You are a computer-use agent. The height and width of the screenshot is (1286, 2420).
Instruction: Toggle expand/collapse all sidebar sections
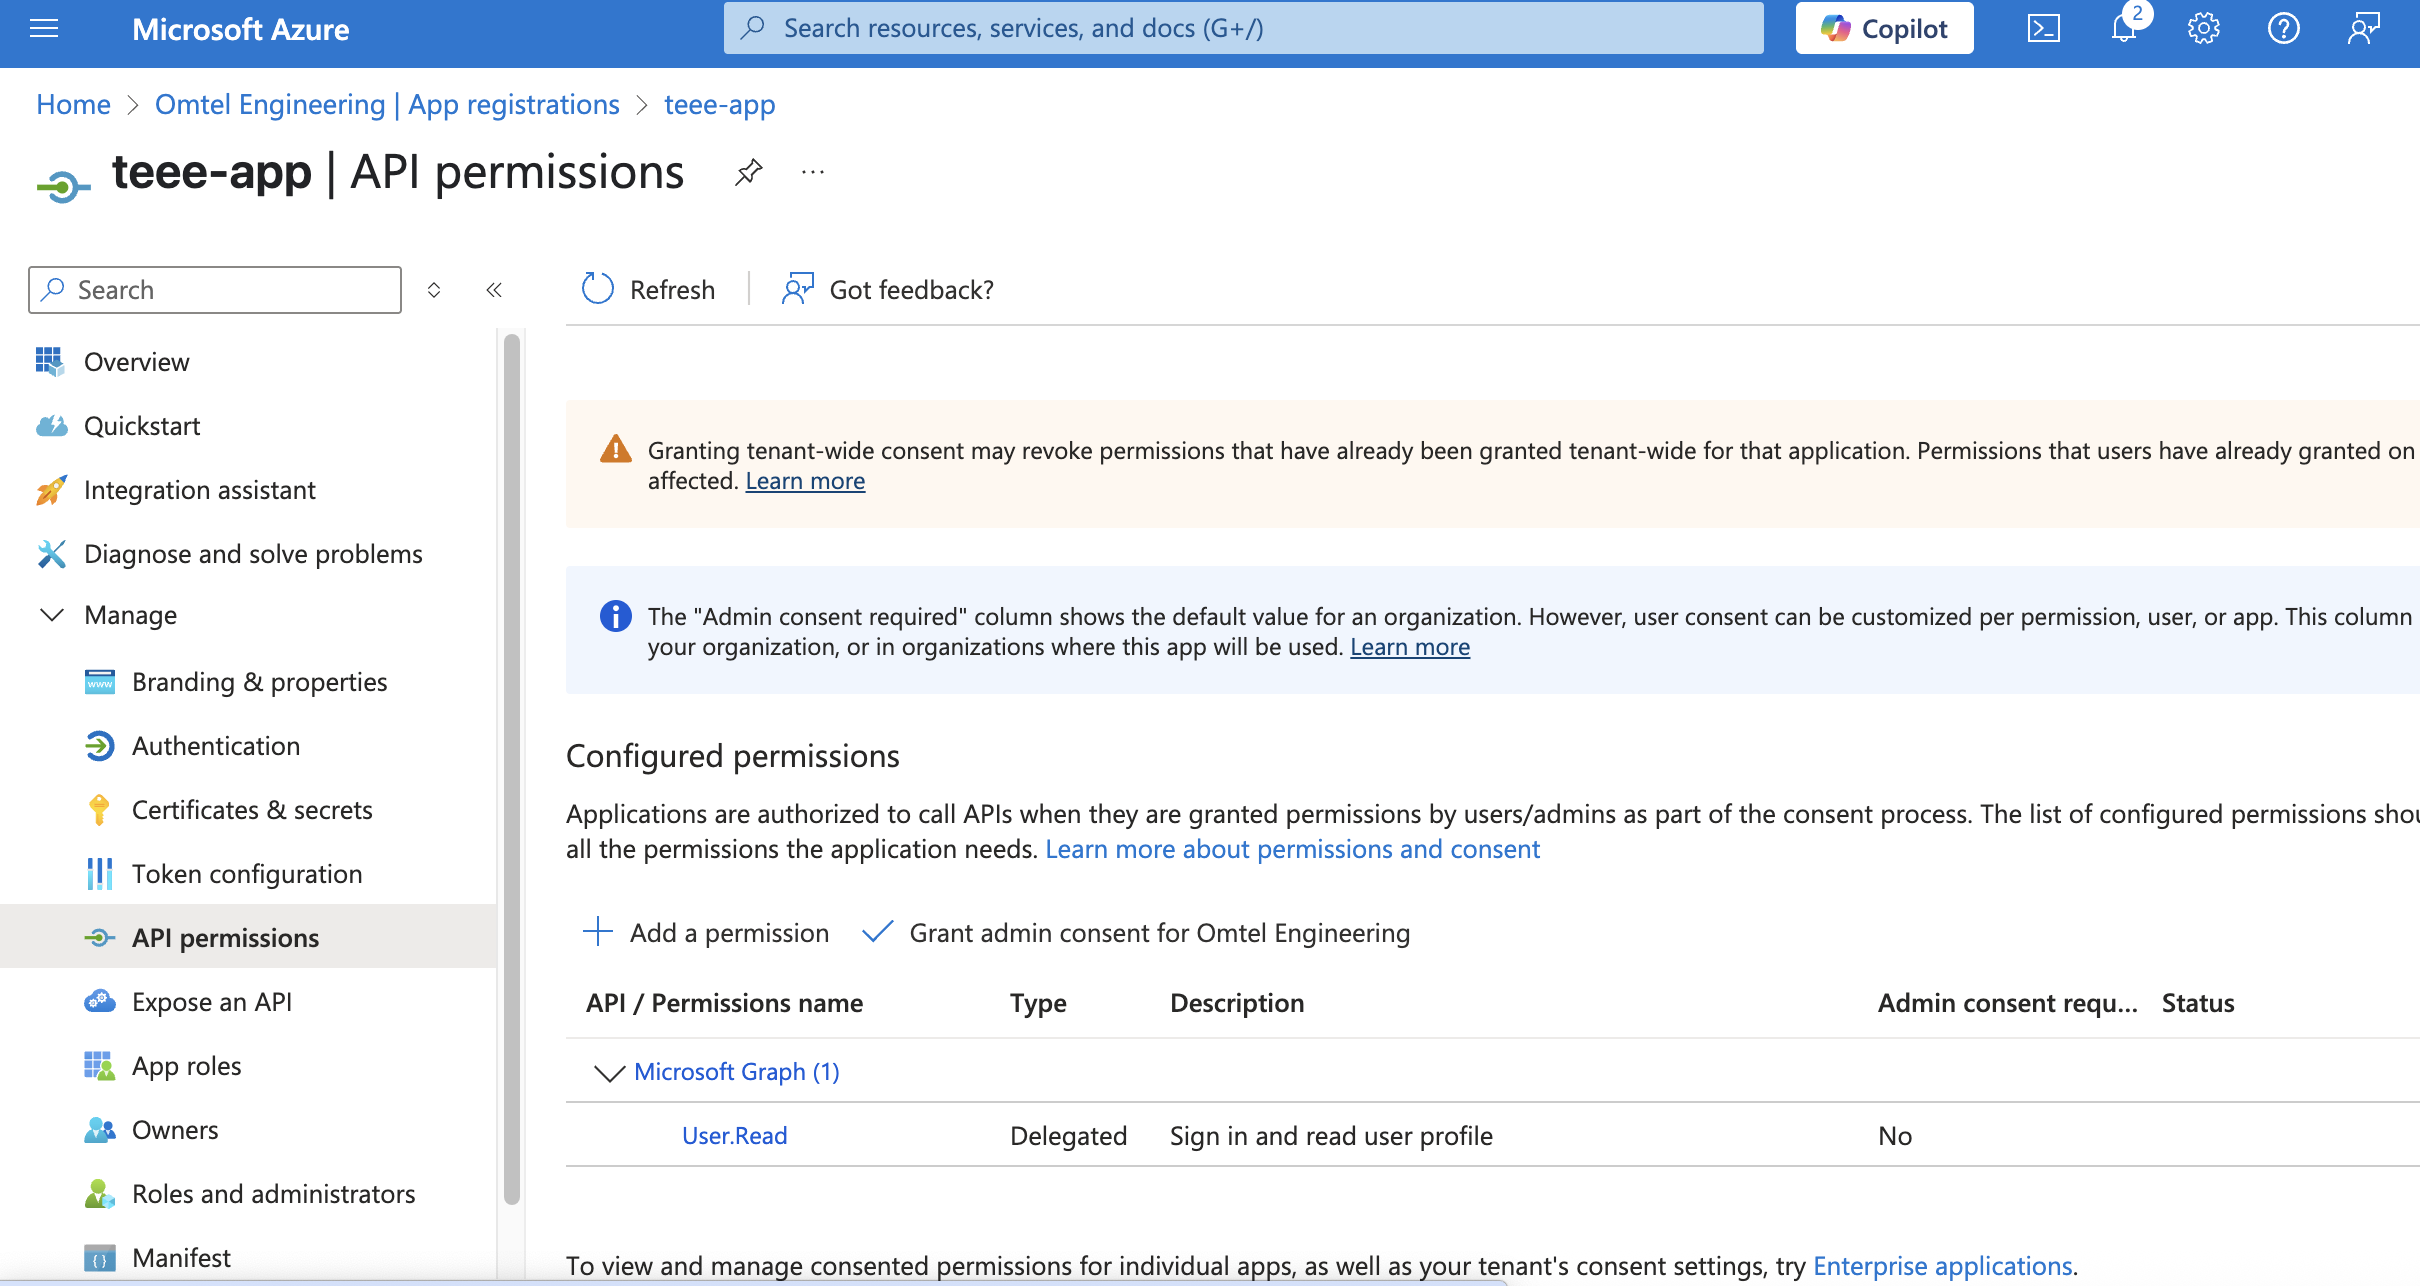(x=434, y=290)
